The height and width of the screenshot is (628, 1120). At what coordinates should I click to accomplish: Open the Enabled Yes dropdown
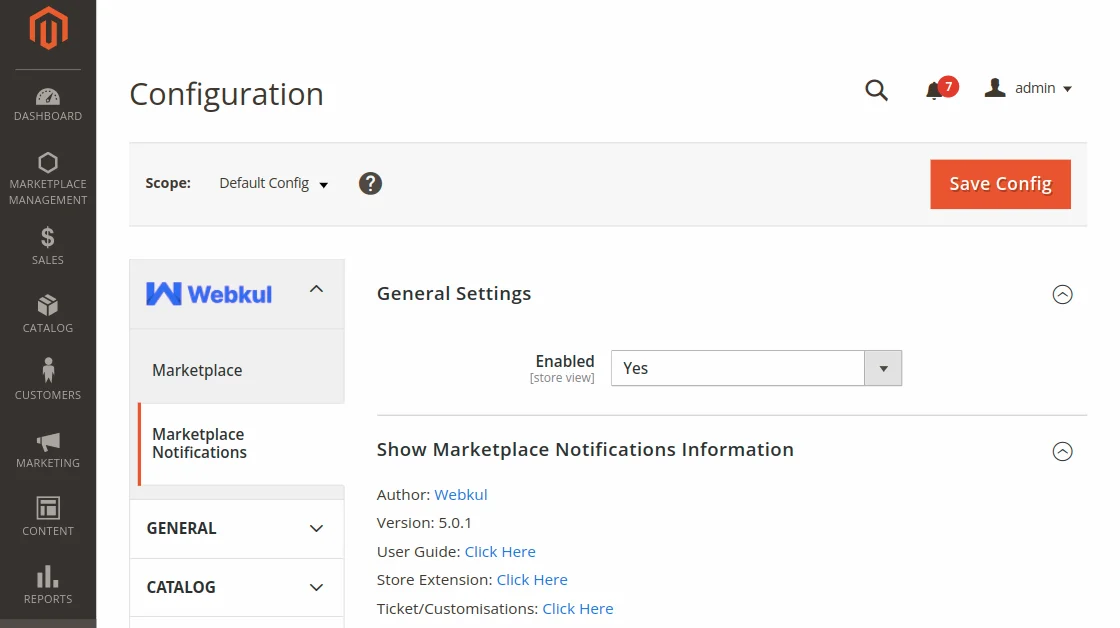(756, 368)
